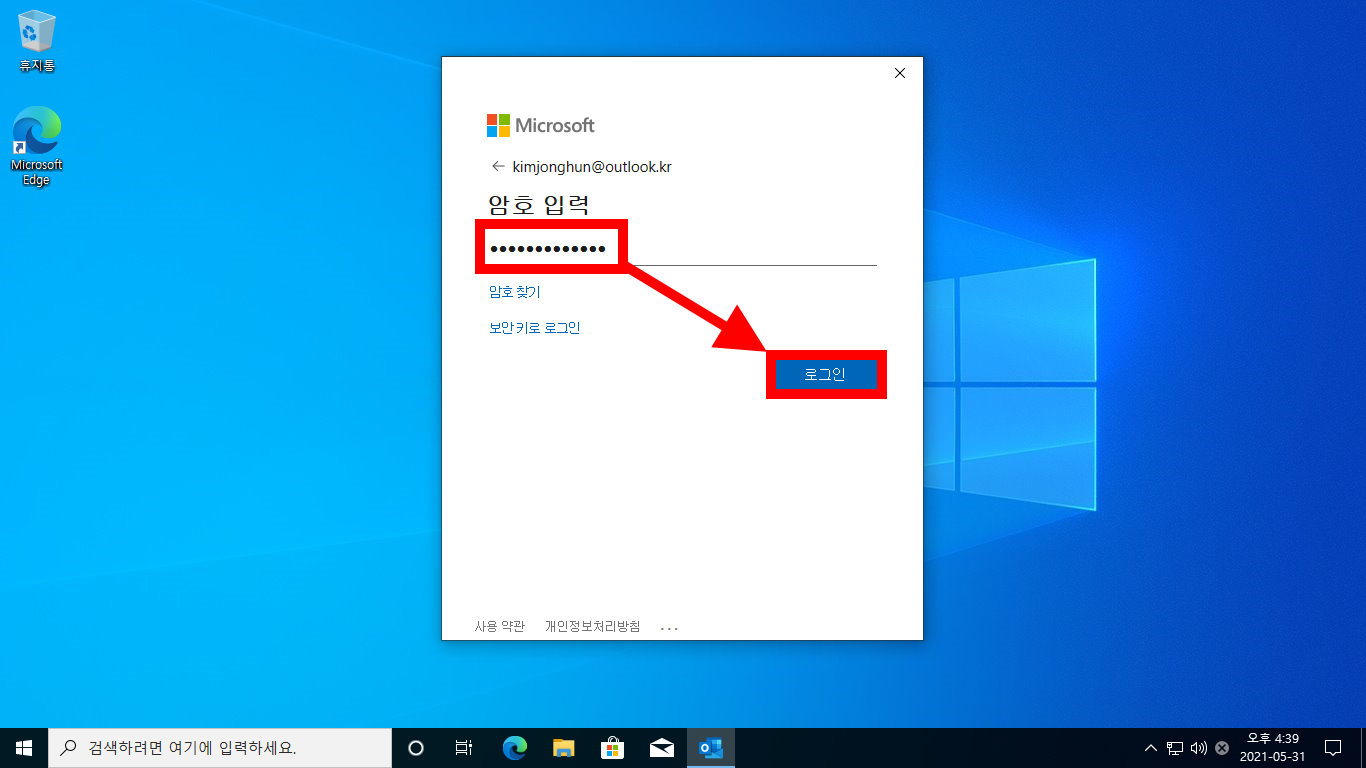Open Task View on the taskbar
The height and width of the screenshot is (768, 1366).
pyautogui.click(x=464, y=747)
